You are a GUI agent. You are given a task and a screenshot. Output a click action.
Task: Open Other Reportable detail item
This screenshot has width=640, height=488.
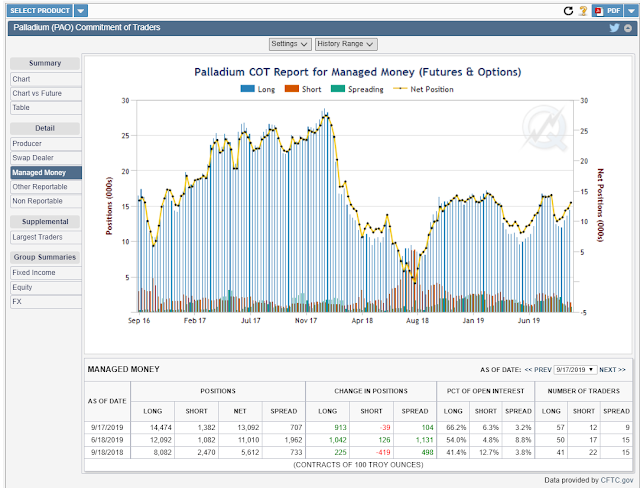[46, 187]
